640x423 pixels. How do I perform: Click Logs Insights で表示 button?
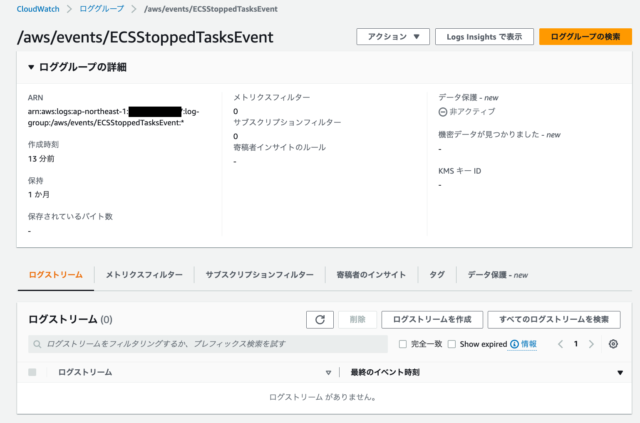click(x=484, y=37)
